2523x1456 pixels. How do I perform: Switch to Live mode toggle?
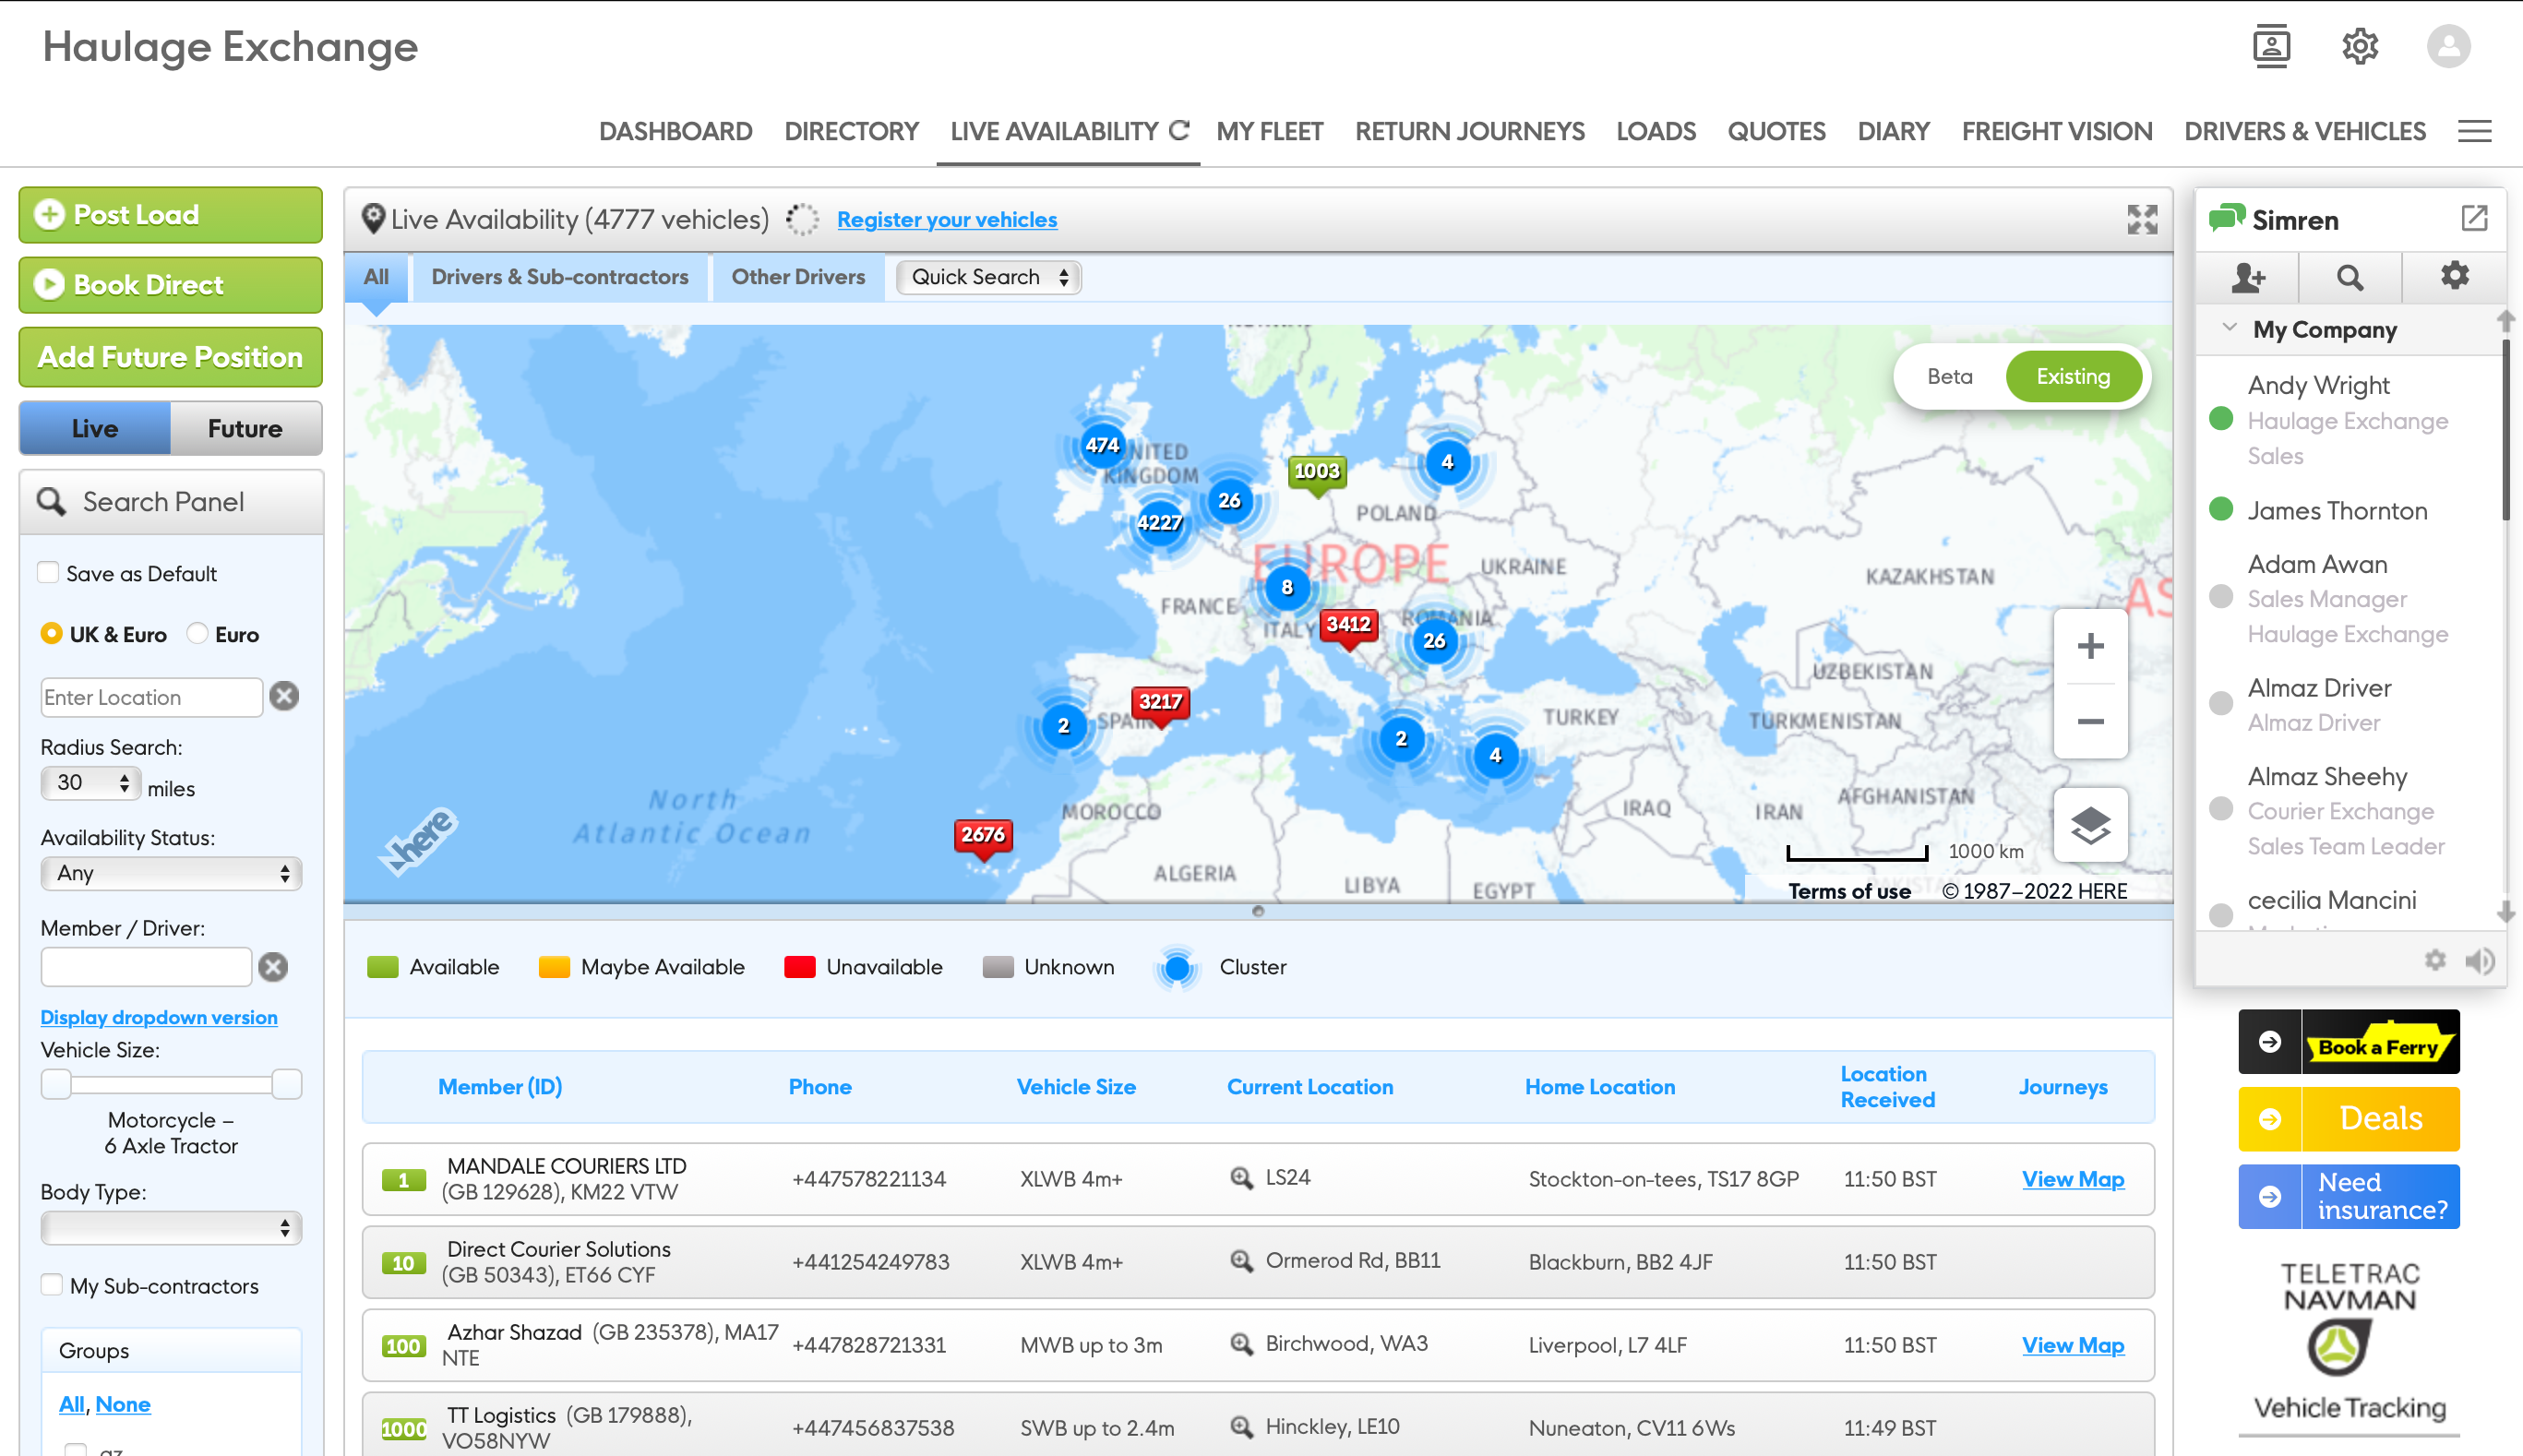click(95, 428)
